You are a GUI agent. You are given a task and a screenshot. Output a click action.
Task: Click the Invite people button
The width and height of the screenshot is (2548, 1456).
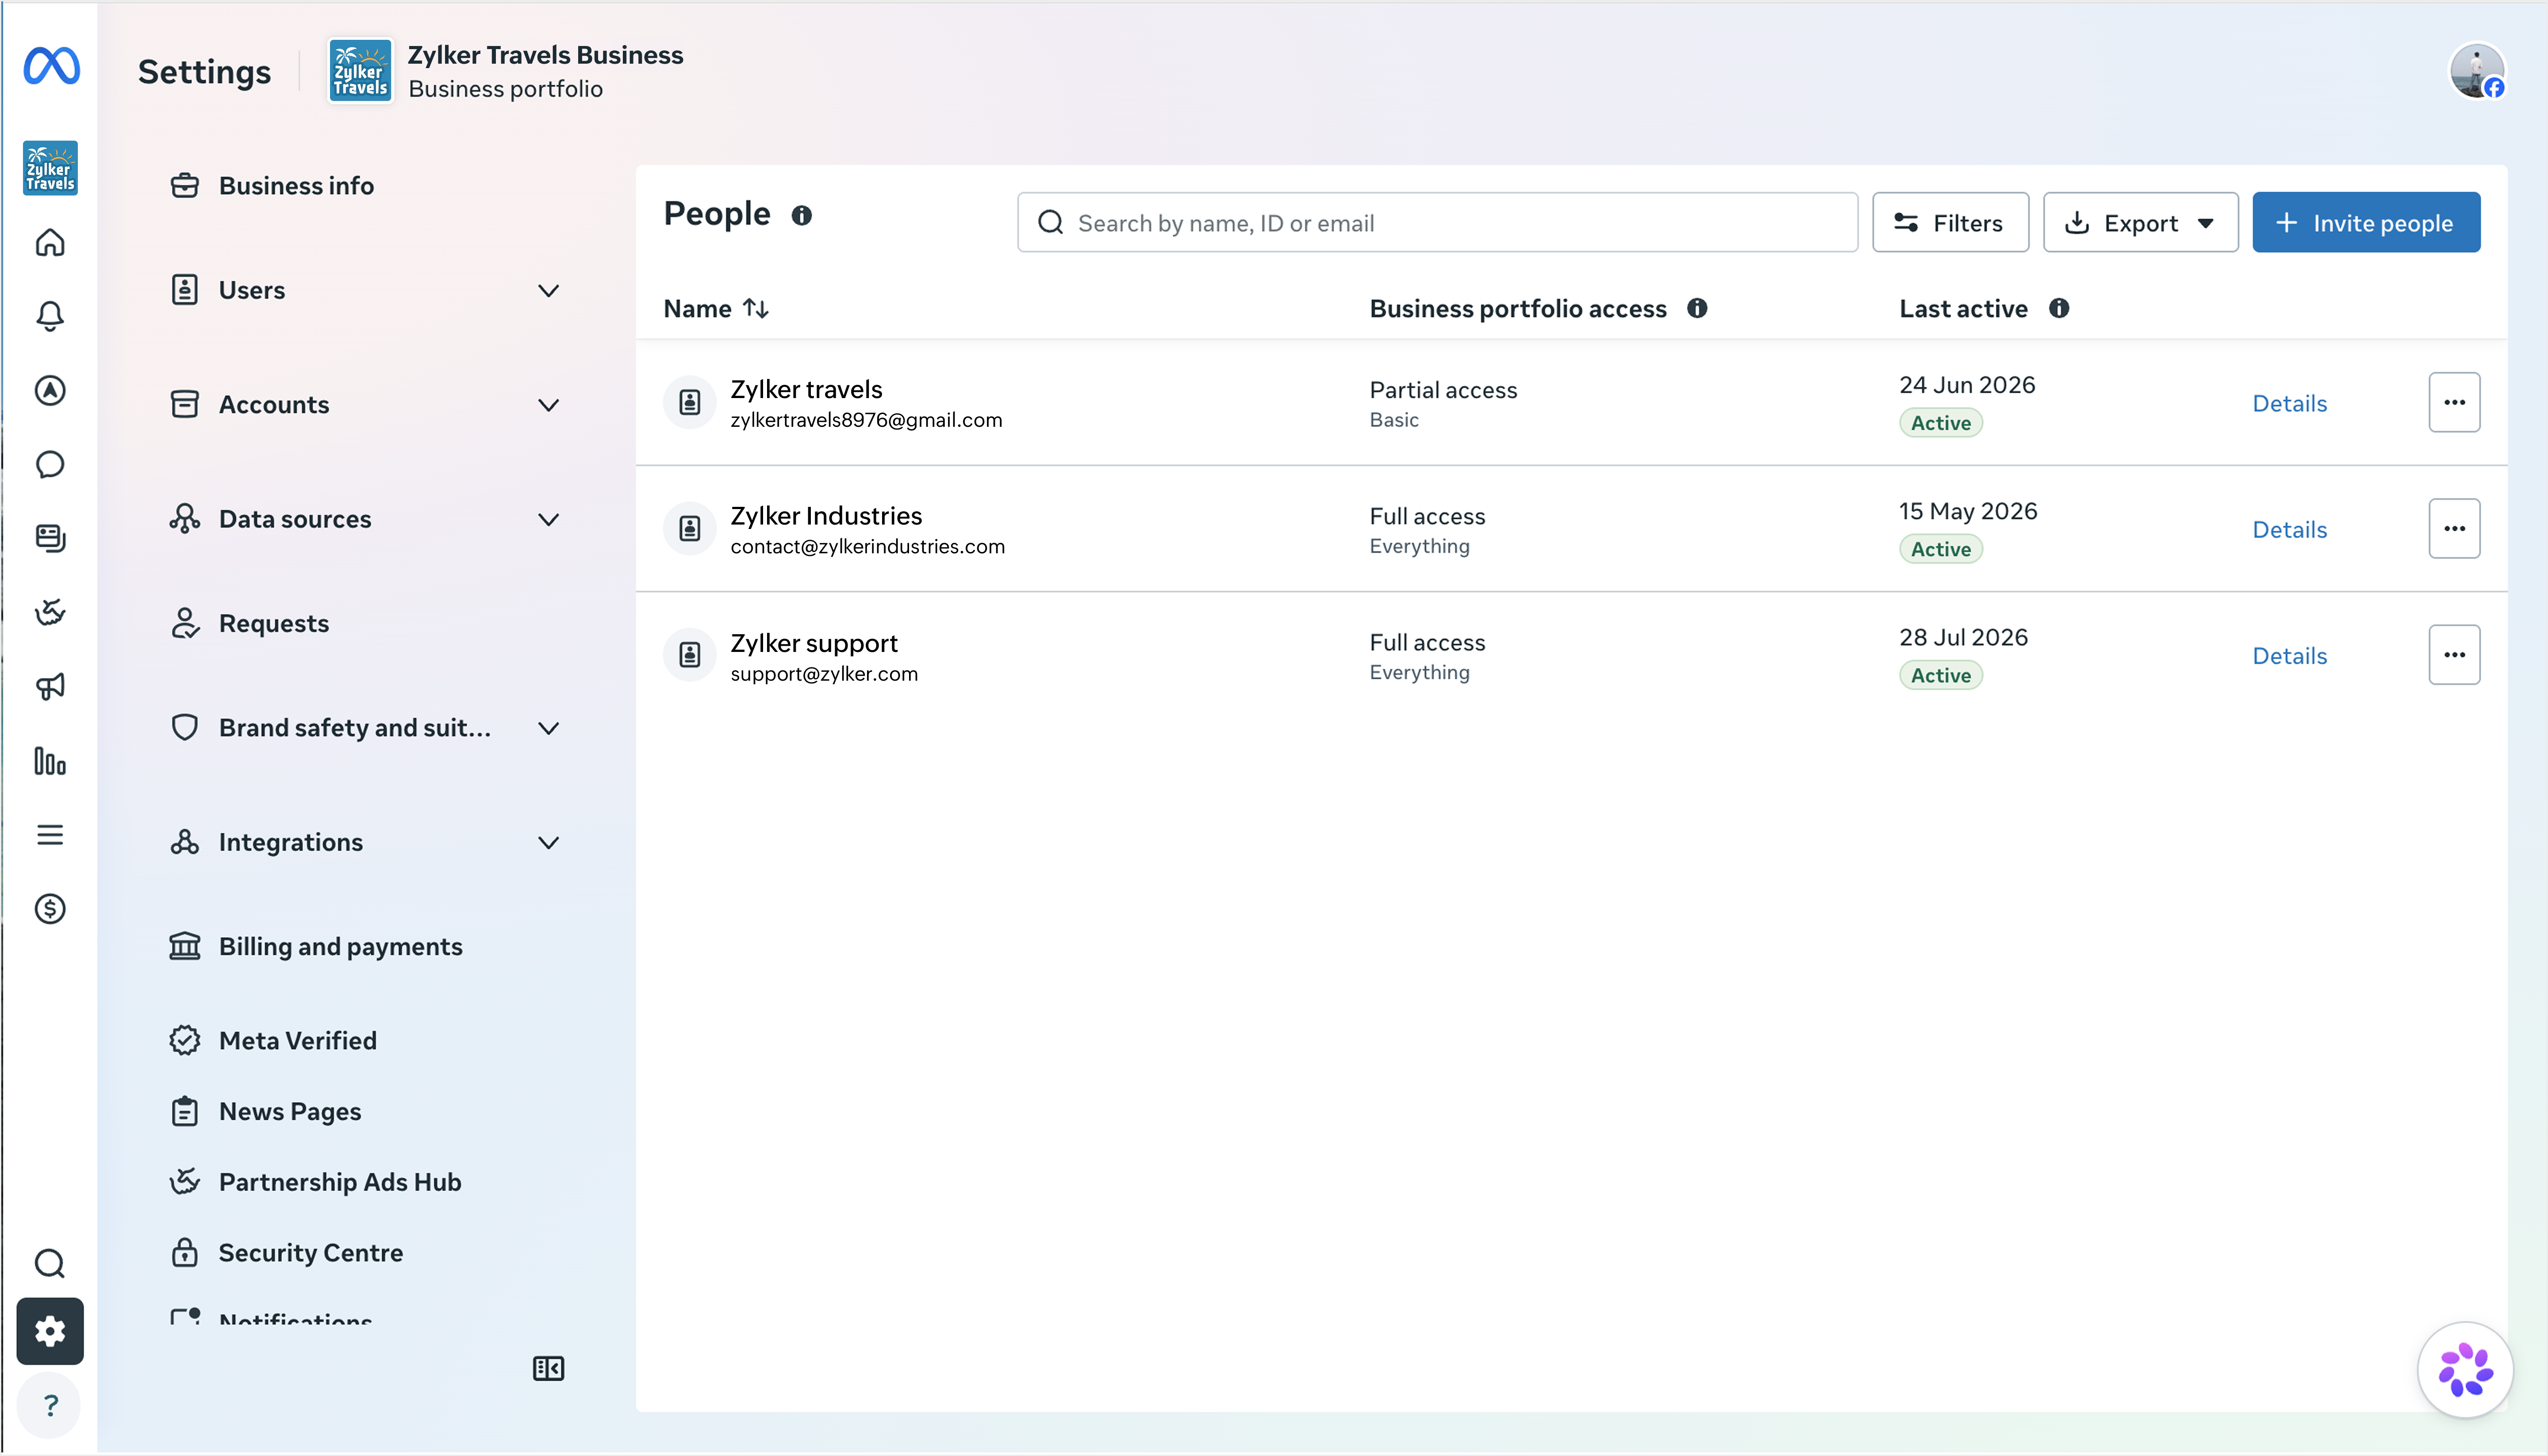coord(2366,222)
